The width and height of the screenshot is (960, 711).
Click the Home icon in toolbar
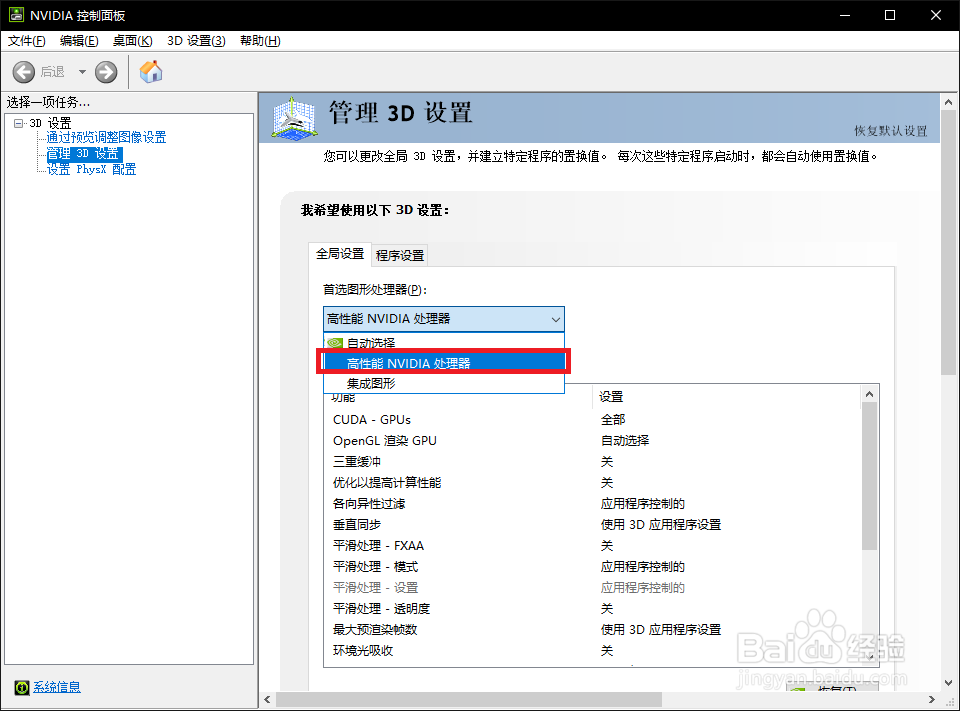(x=151, y=72)
